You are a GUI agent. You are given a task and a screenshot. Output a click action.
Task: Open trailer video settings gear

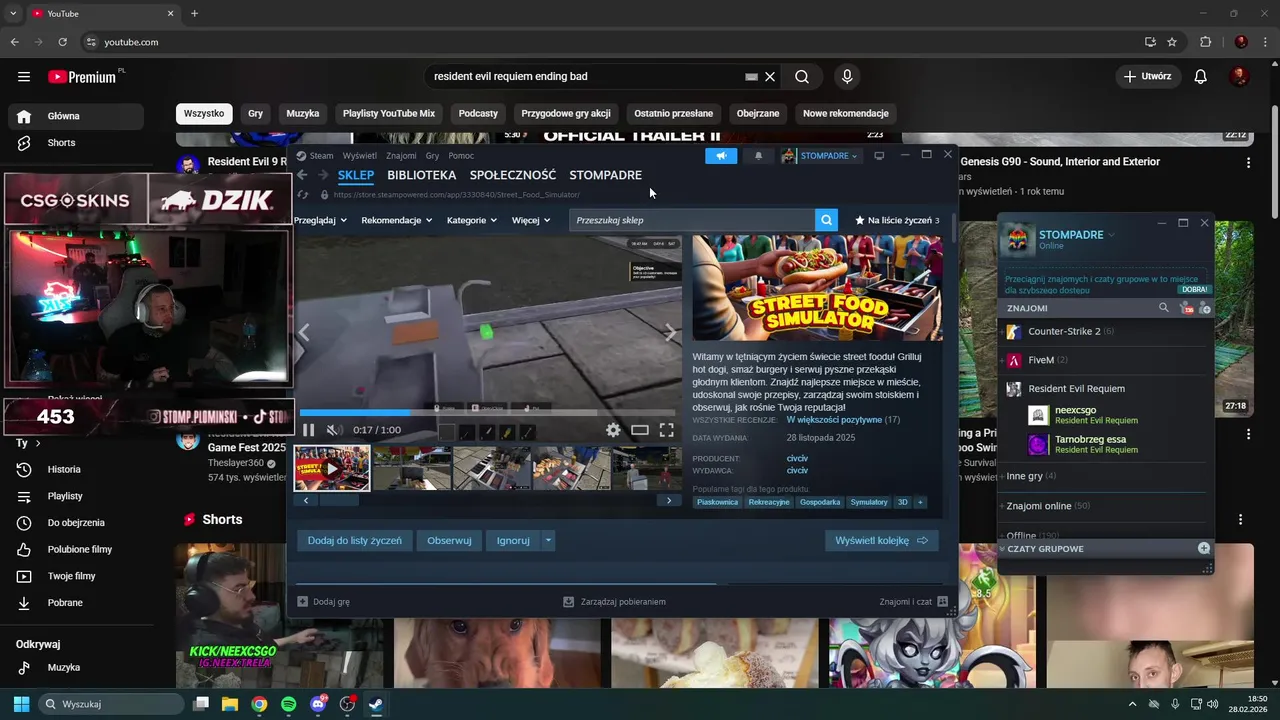[613, 430]
